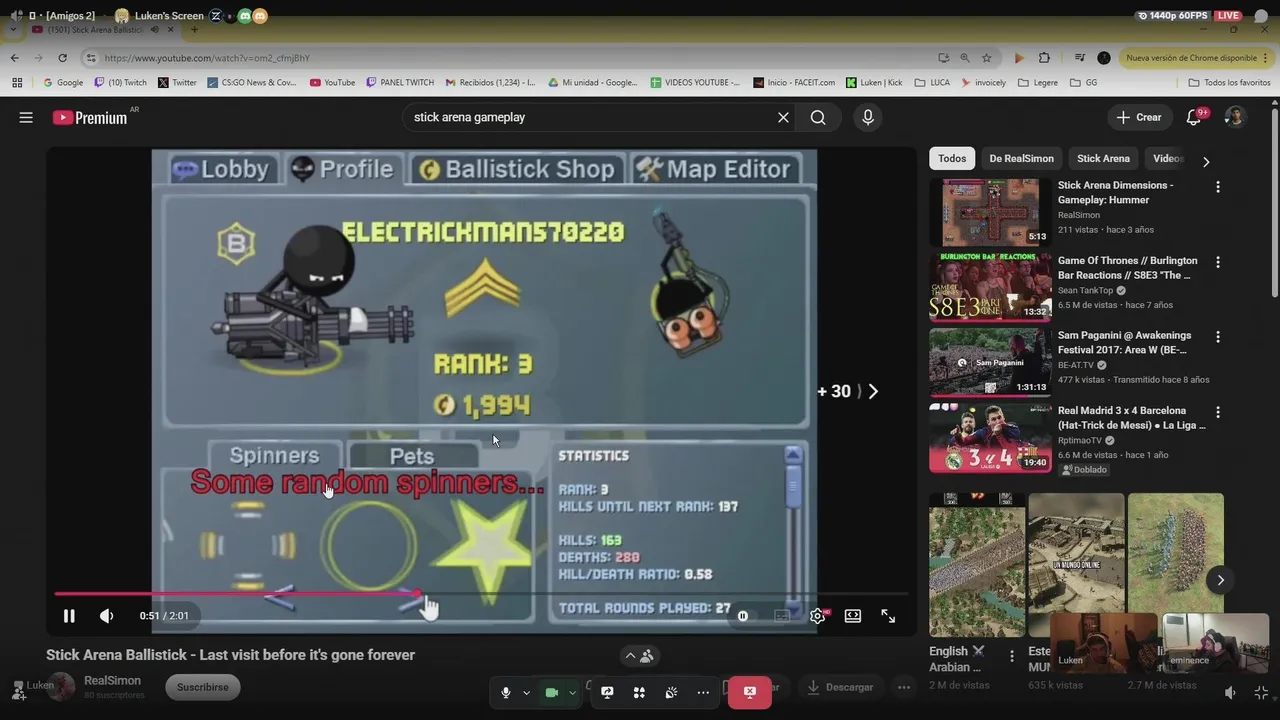1280x720 pixels.
Task: Open more actions ellipsis beside Descargar
Action: (x=904, y=687)
